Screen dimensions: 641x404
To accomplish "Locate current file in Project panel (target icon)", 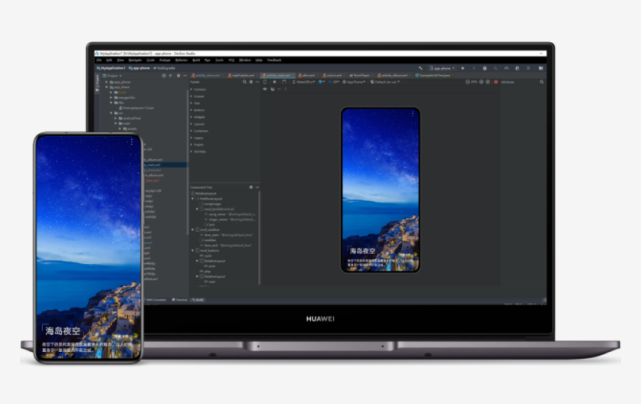I will point(164,76).
